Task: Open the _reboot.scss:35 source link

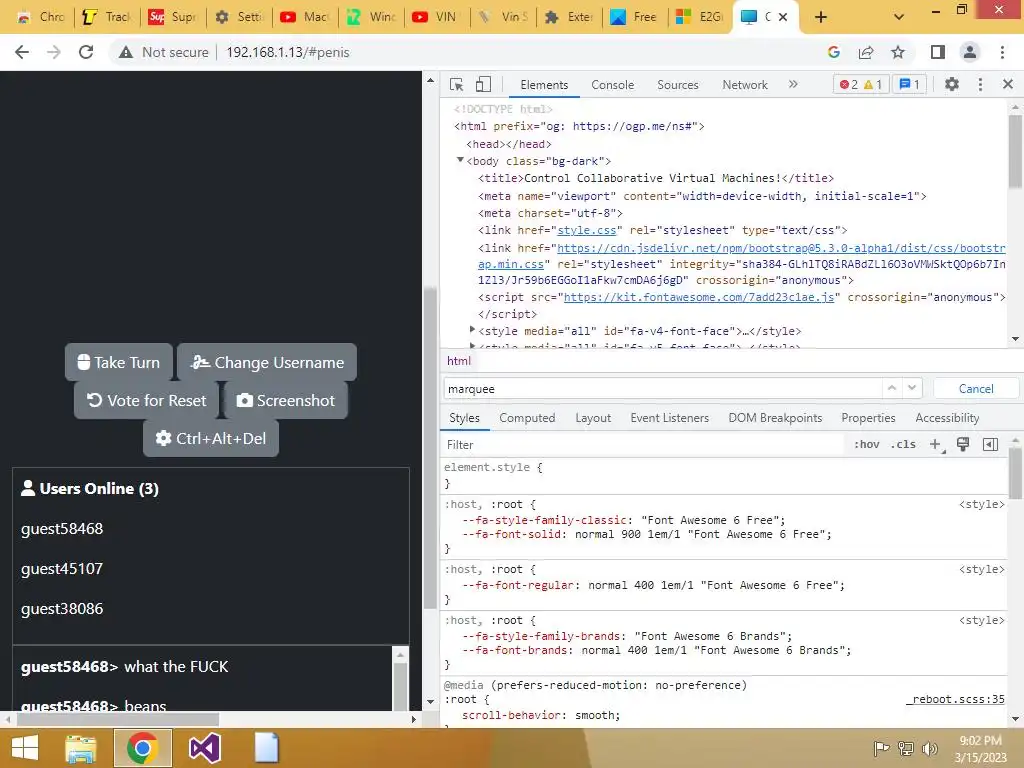Action: point(955,699)
